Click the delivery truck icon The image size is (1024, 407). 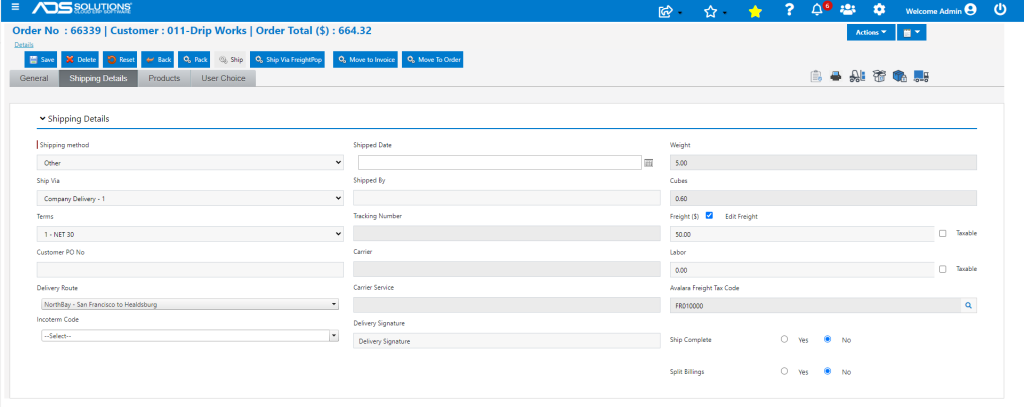click(921, 76)
